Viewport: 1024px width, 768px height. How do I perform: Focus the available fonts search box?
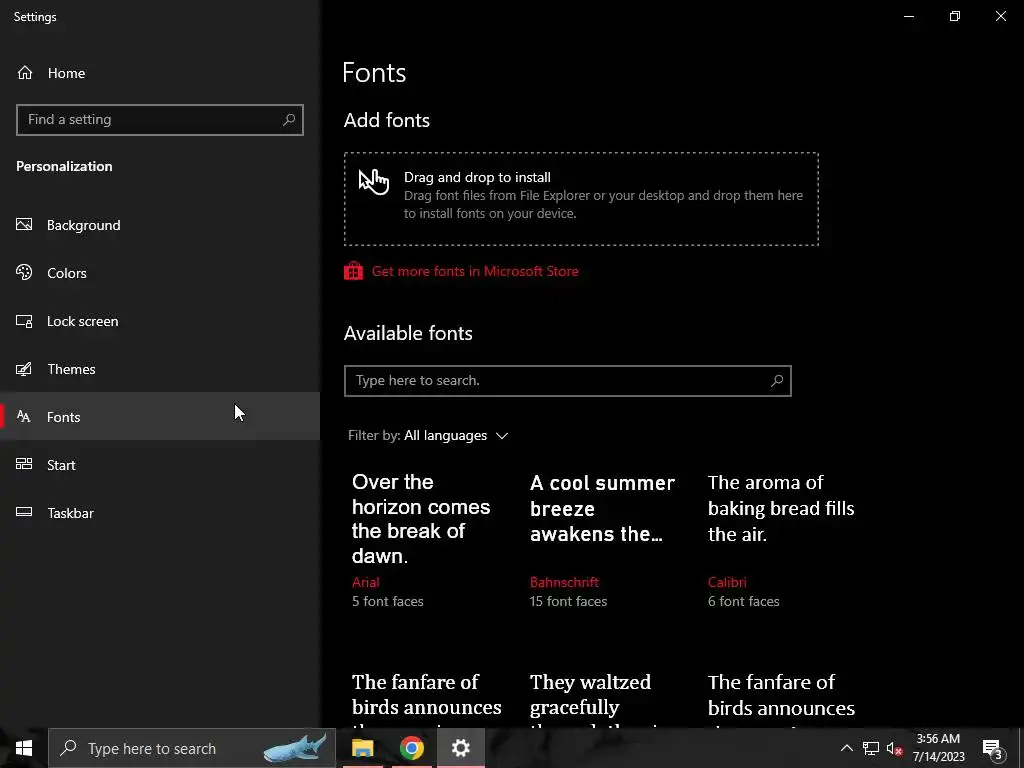point(568,381)
